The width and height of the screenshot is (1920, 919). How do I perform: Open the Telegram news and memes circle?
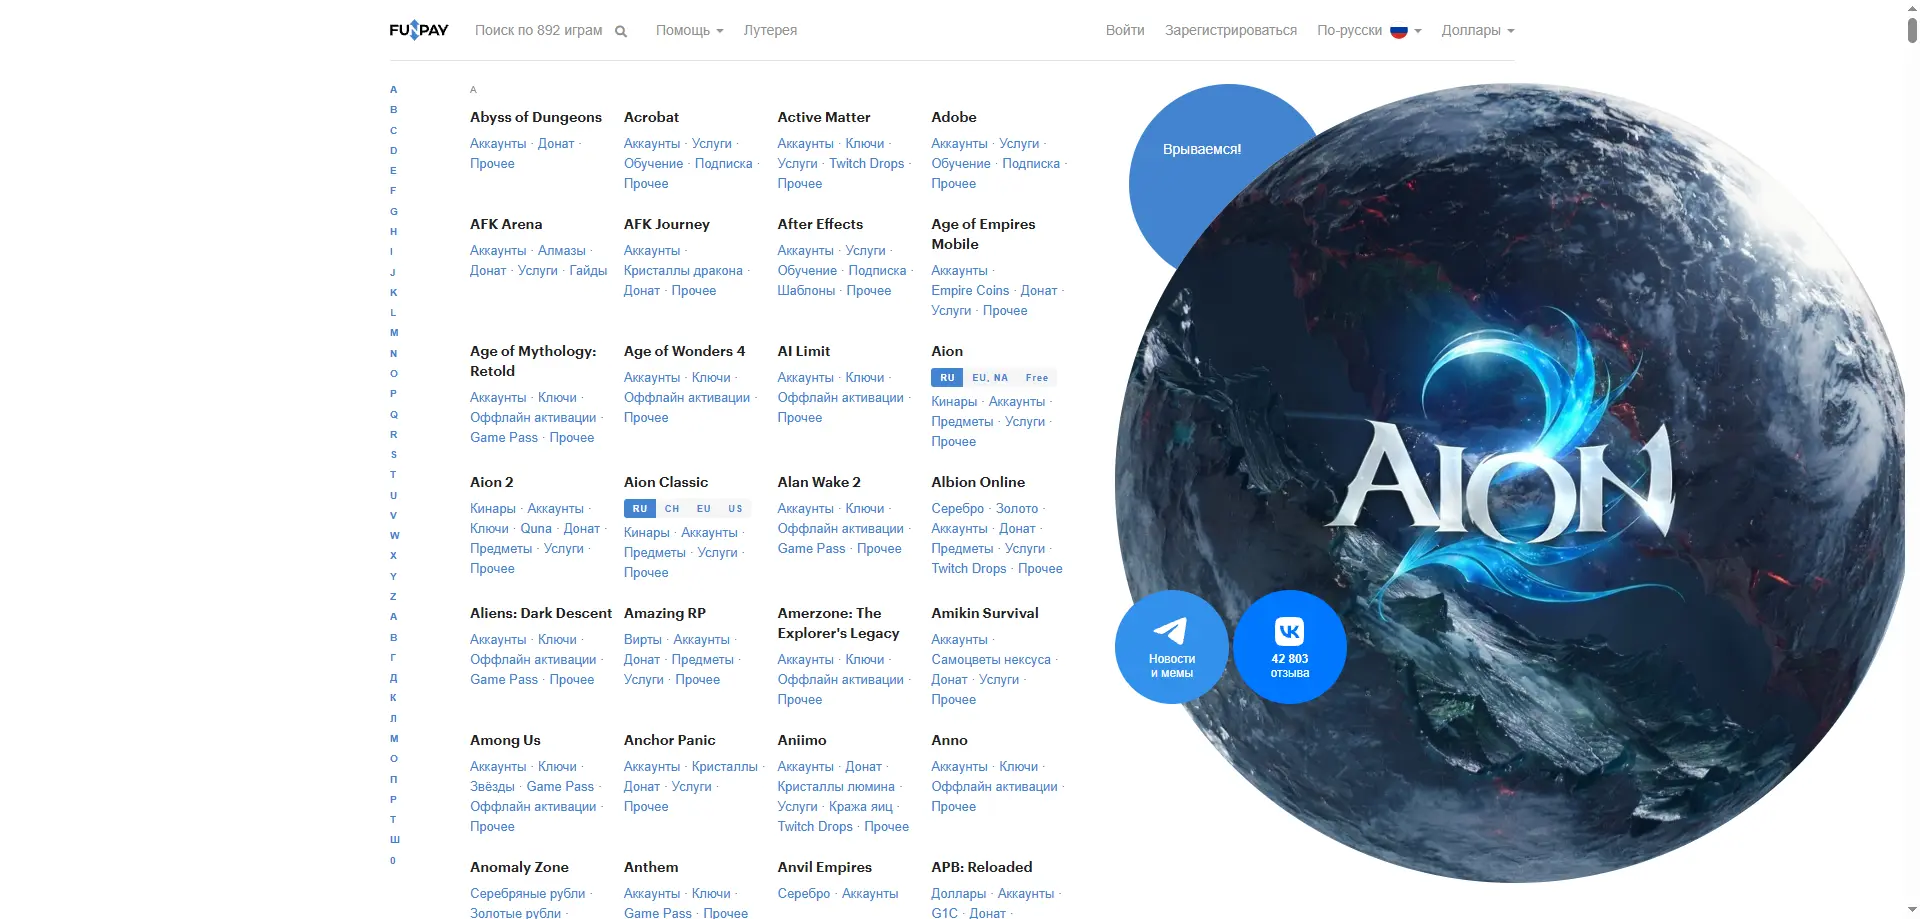tap(1171, 647)
